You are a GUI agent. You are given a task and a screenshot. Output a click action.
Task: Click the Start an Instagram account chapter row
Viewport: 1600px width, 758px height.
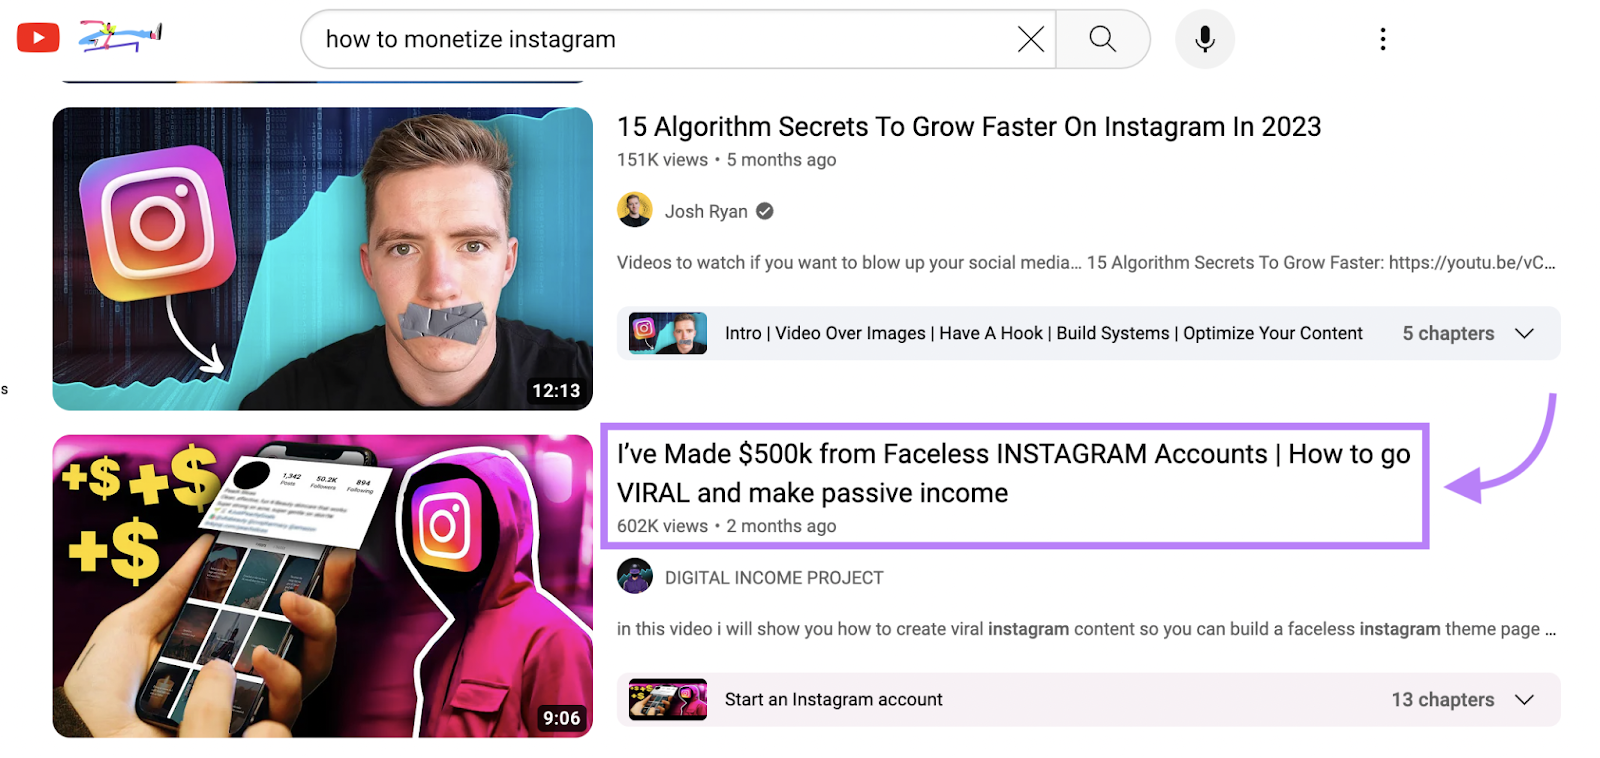point(833,699)
